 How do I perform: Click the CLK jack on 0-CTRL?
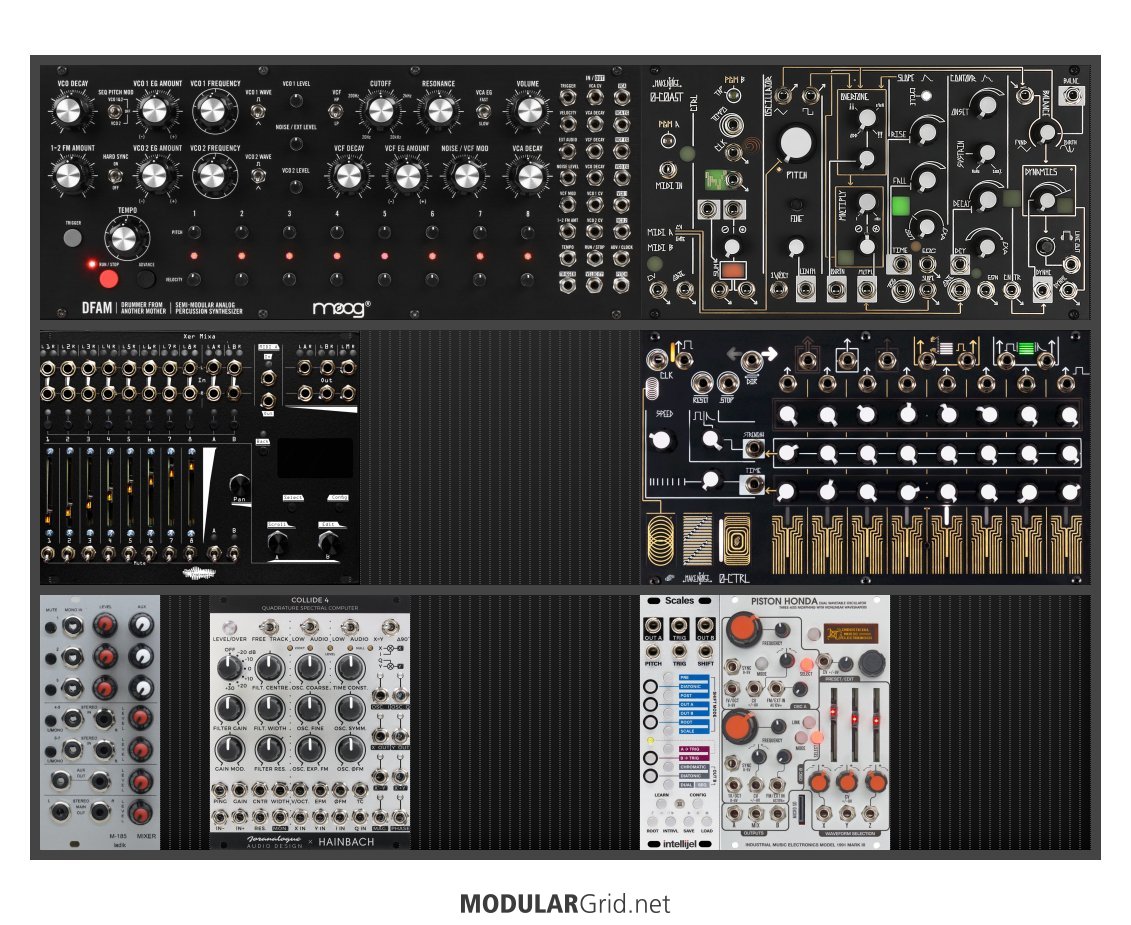coord(656,359)
